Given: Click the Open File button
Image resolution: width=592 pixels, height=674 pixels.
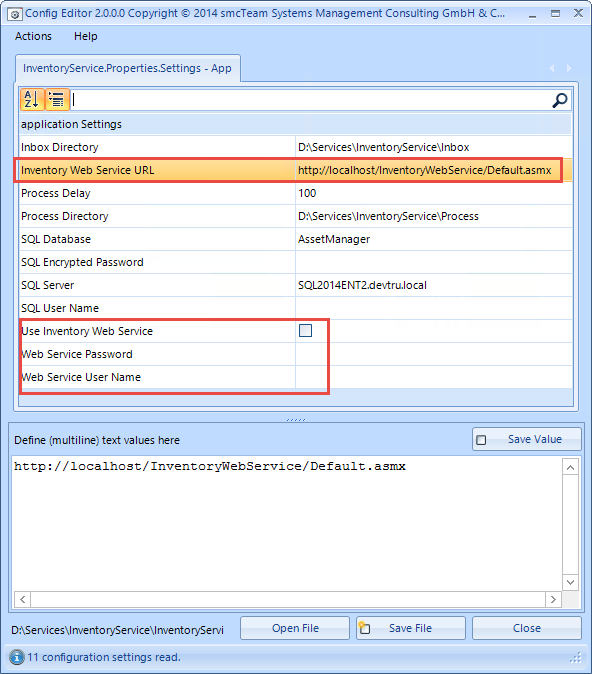Looking at the screenshot, I should tap(295, 628).
